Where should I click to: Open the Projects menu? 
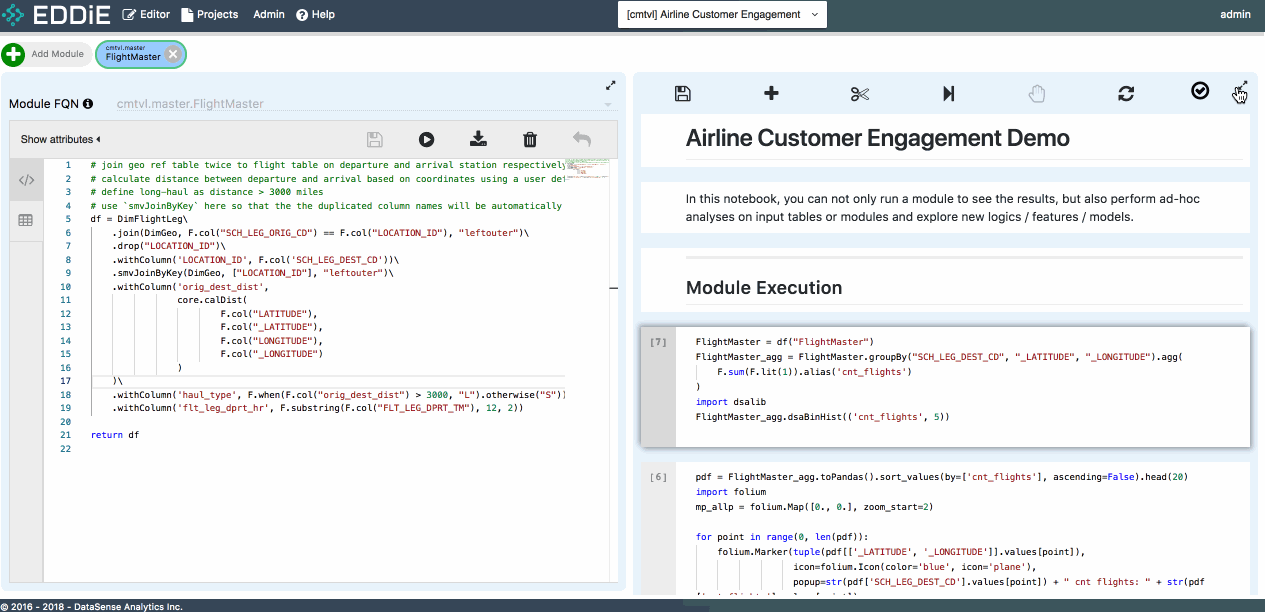point(210,15)
